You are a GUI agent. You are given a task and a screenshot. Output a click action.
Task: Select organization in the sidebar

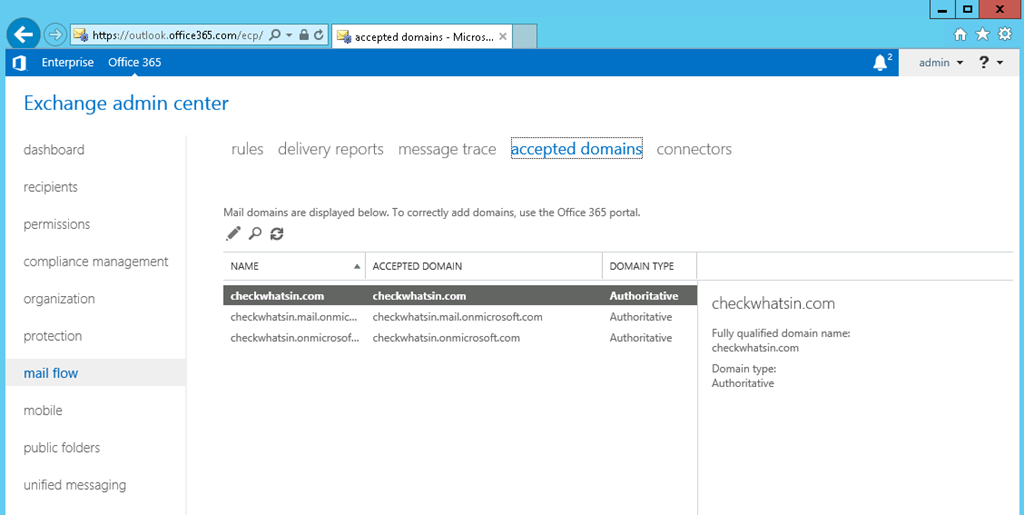point(59,298)
